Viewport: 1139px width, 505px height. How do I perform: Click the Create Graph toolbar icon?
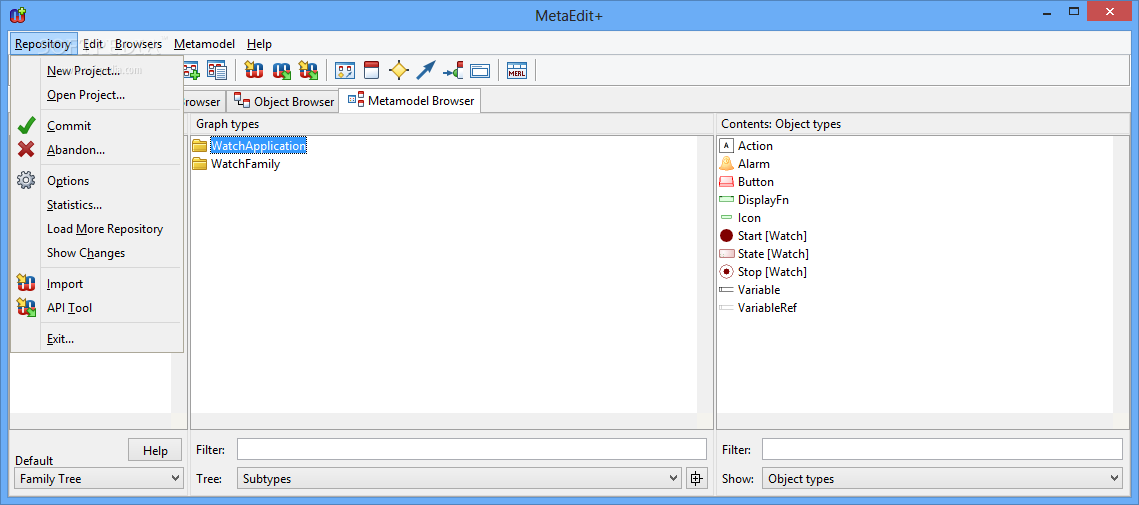[191, 70]
